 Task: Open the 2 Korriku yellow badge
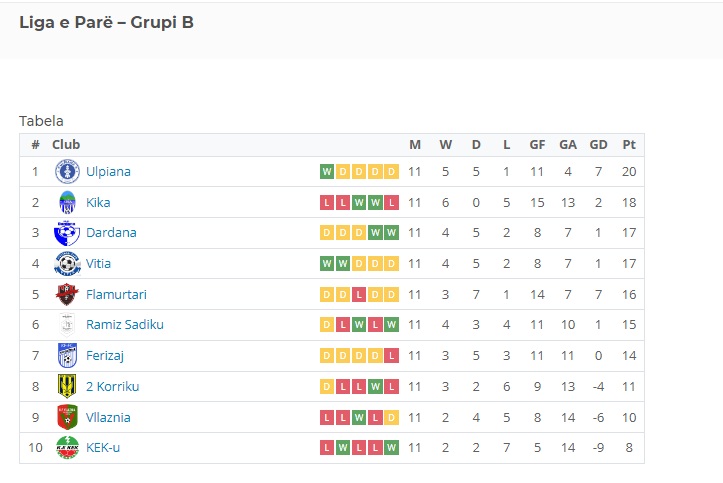[x=67, y=386]
